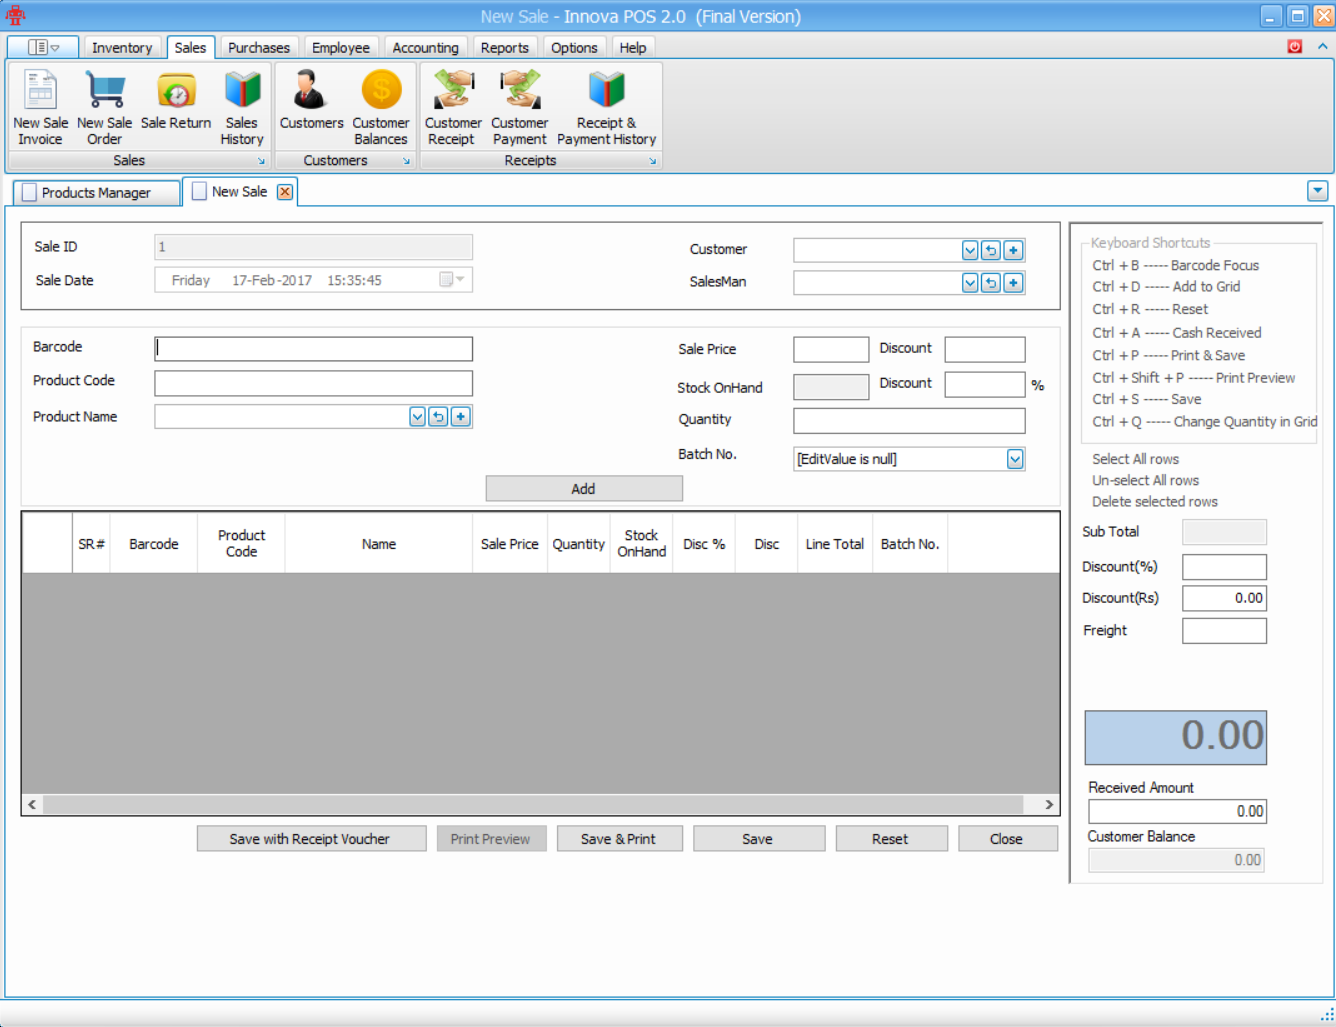Open the Accounting ribbon tab
Screen dimensions: 1336x1027
425,48
